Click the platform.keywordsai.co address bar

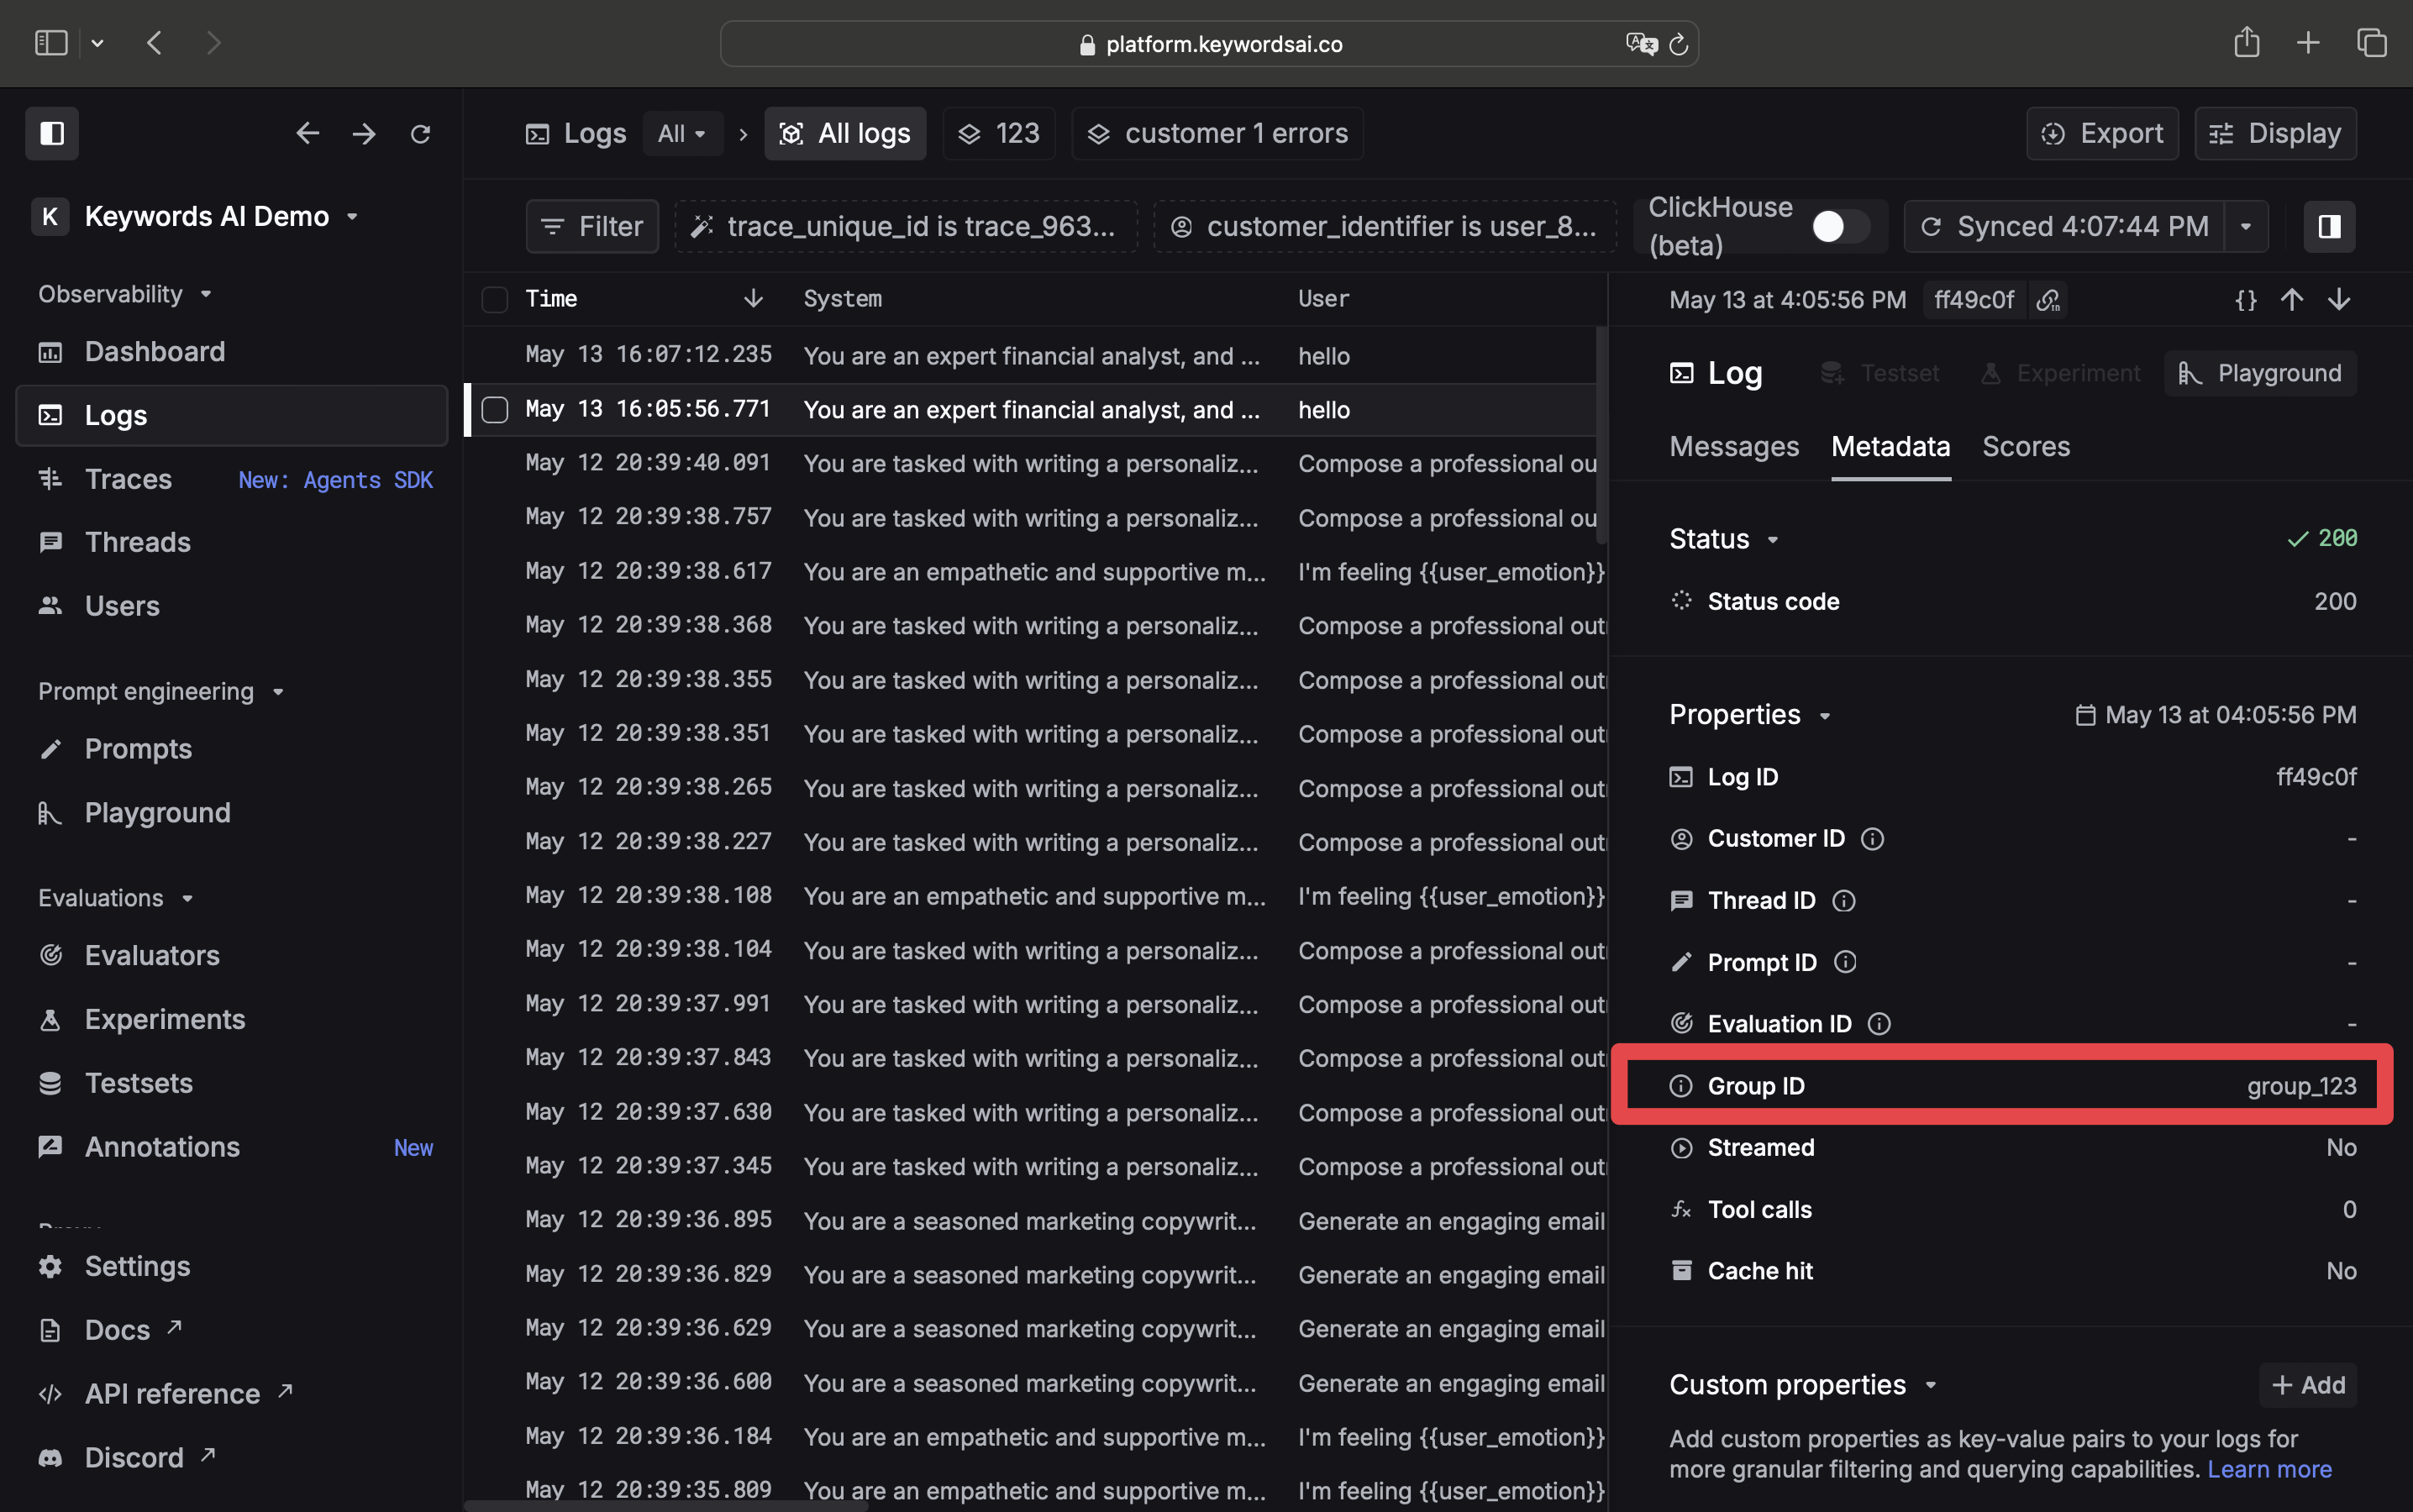(1209, 44)
